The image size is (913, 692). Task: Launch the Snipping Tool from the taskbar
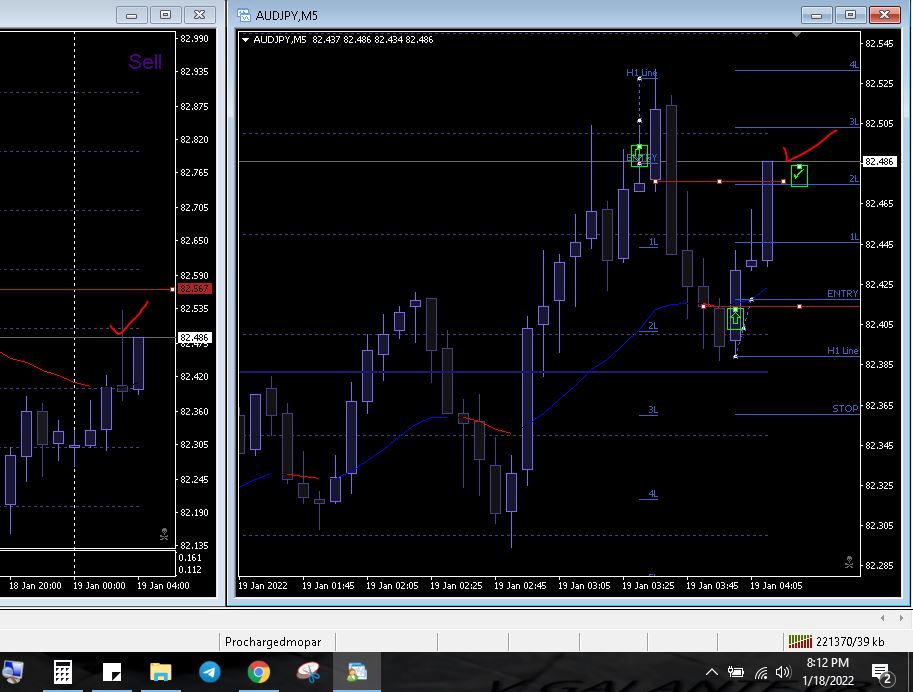pos(308,672)
